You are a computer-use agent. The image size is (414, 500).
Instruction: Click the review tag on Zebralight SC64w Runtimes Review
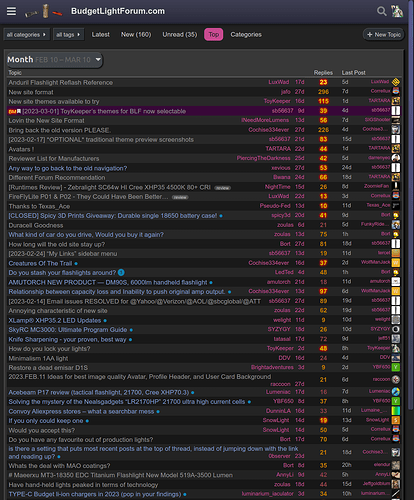(222, 188)
